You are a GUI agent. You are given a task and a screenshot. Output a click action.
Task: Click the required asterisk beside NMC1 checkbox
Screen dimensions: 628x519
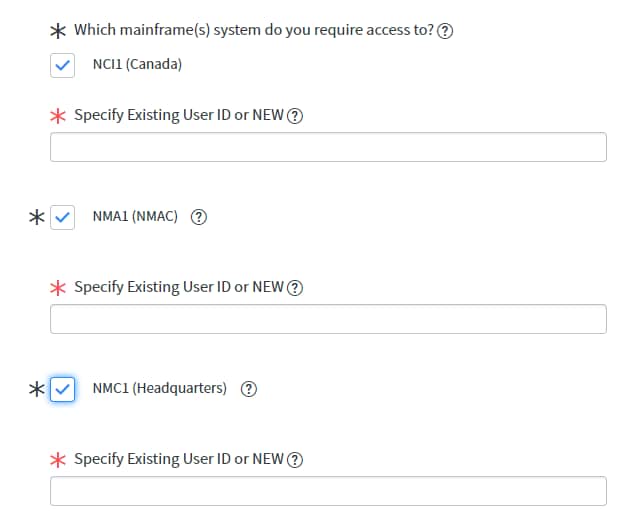click(x=37, y=389)
